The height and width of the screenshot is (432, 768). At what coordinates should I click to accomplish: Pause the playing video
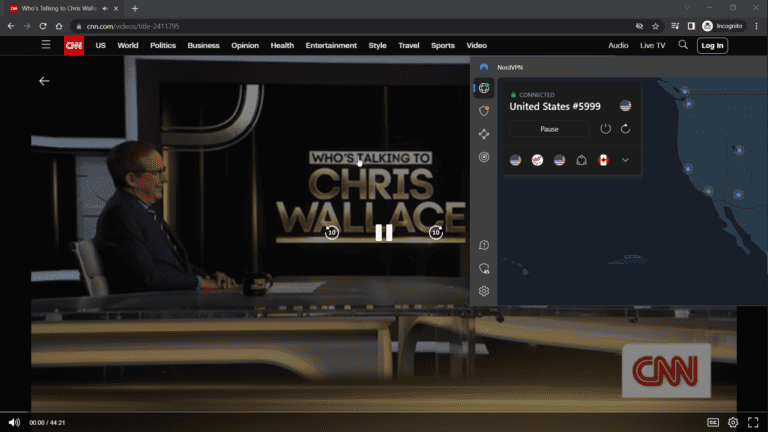pyautogui.click(x=383, y=233)
